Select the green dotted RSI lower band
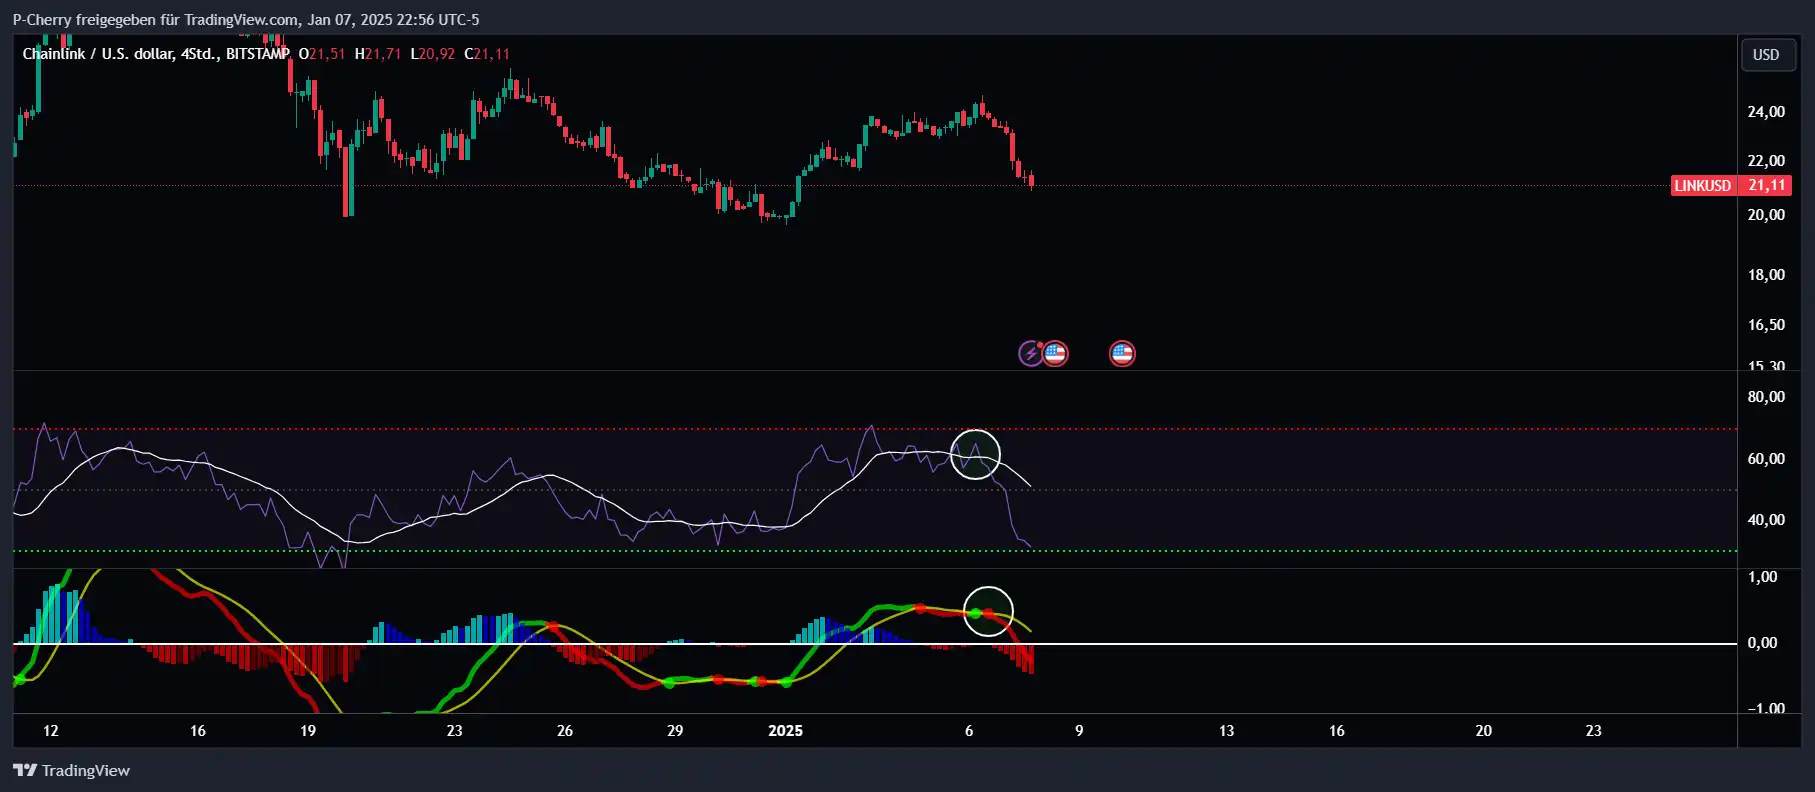Viewport: 1815px width, 792px height. pos(875,551)
